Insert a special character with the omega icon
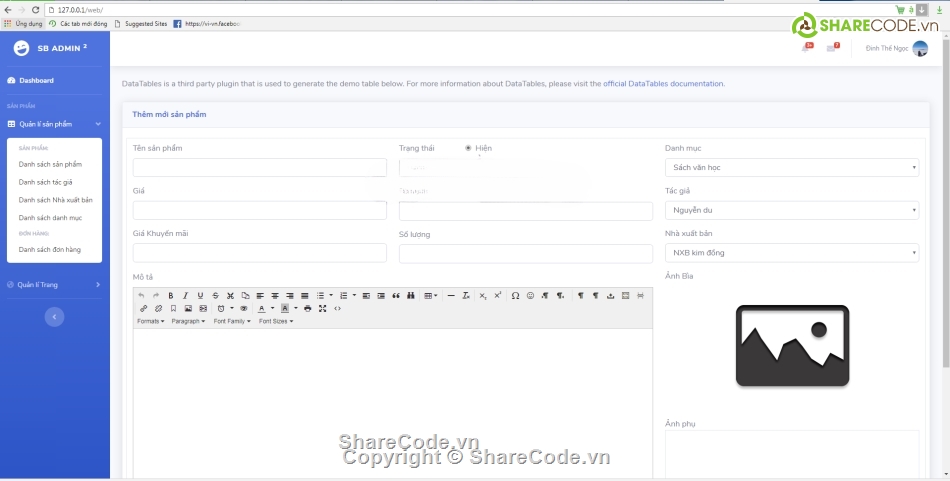This screenshot has height=481, width=950. (515, 296)
